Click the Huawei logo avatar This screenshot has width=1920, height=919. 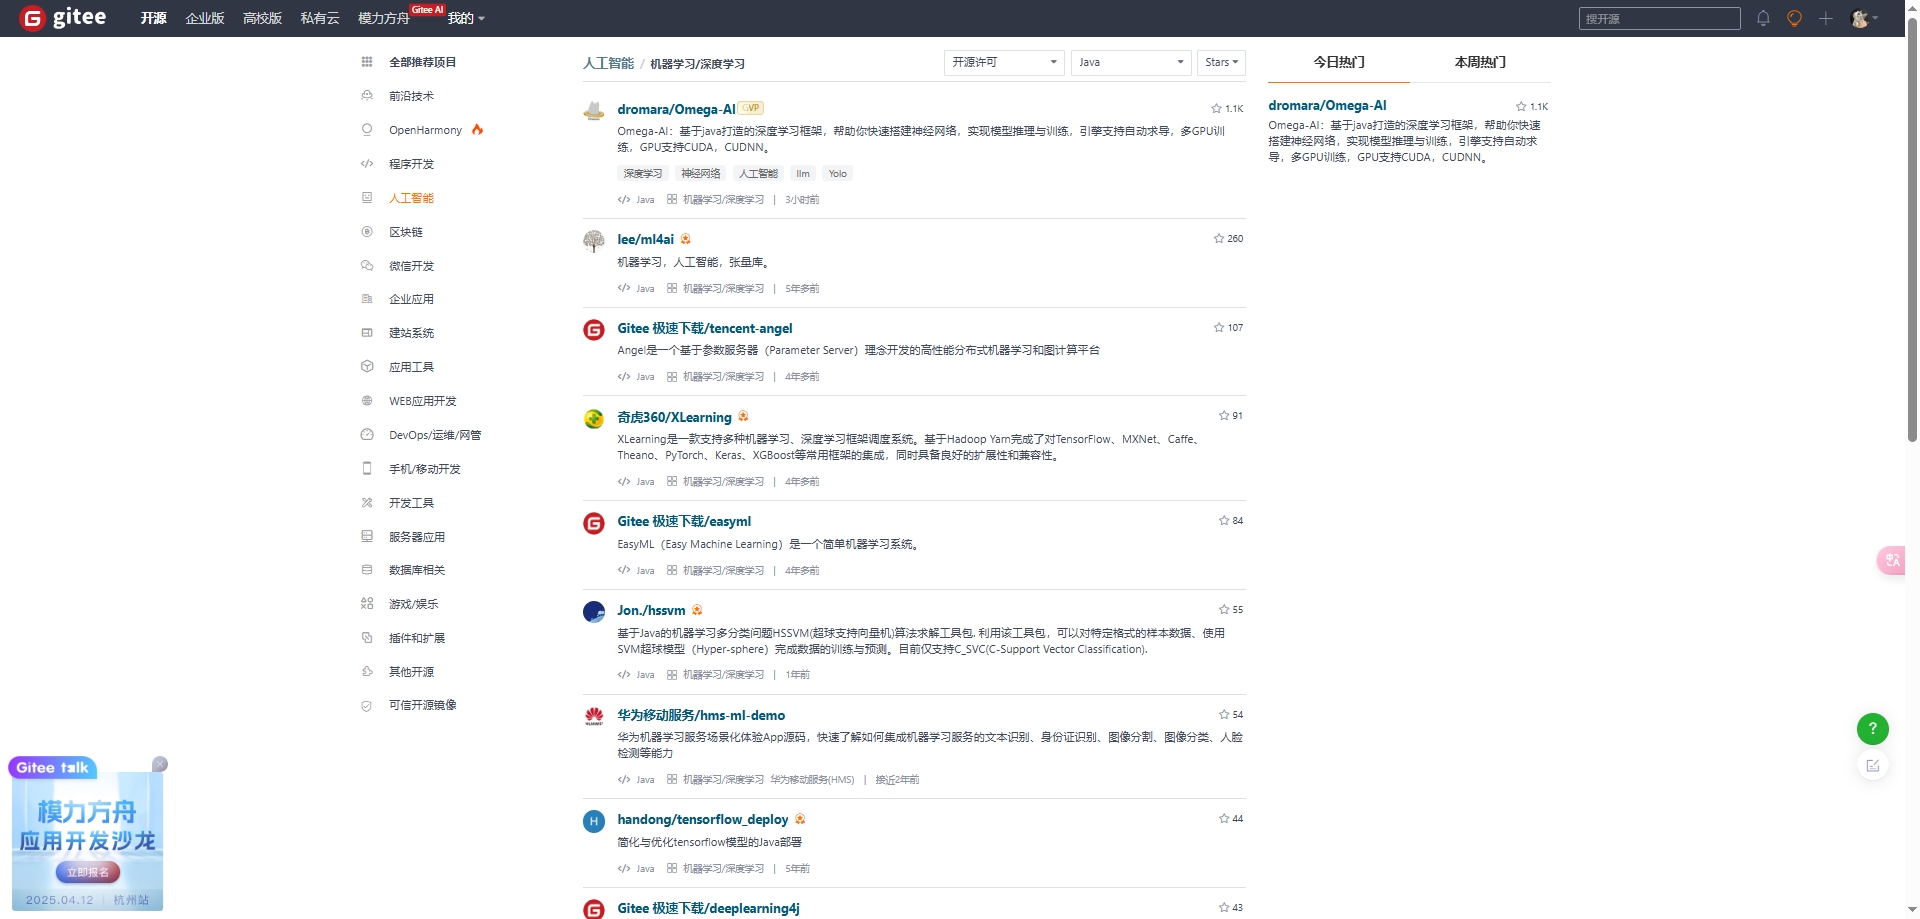(x=594, y=717)
